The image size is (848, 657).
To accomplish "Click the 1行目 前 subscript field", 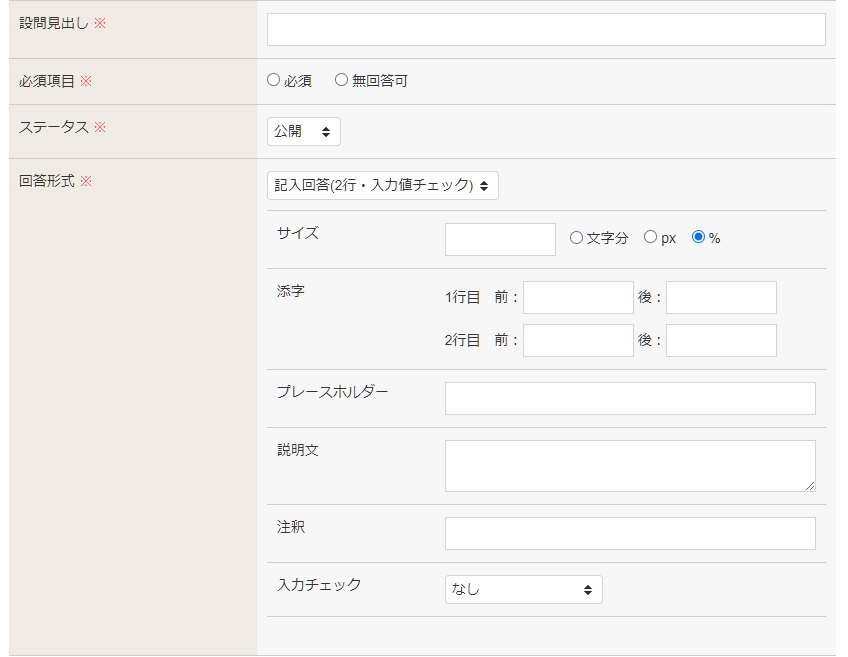I will (578, 298).
